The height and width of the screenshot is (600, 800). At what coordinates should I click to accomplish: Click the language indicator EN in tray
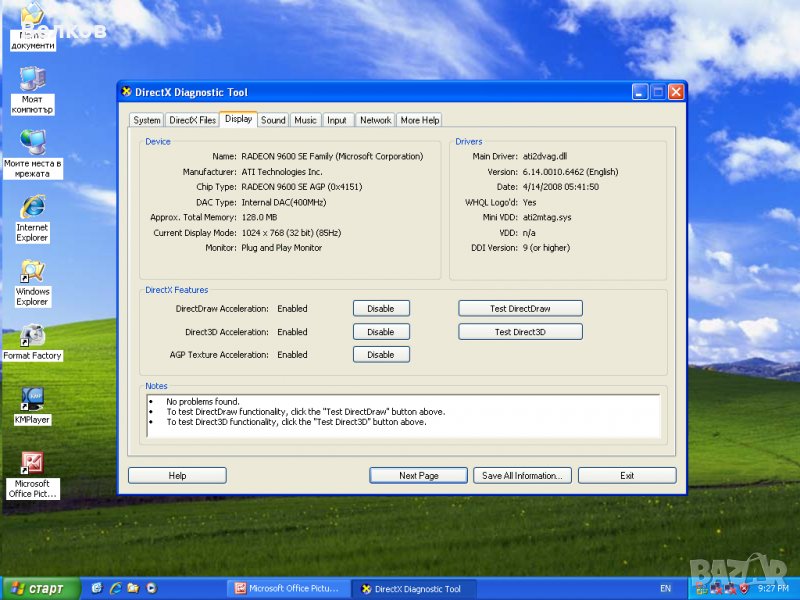[666, 589]
